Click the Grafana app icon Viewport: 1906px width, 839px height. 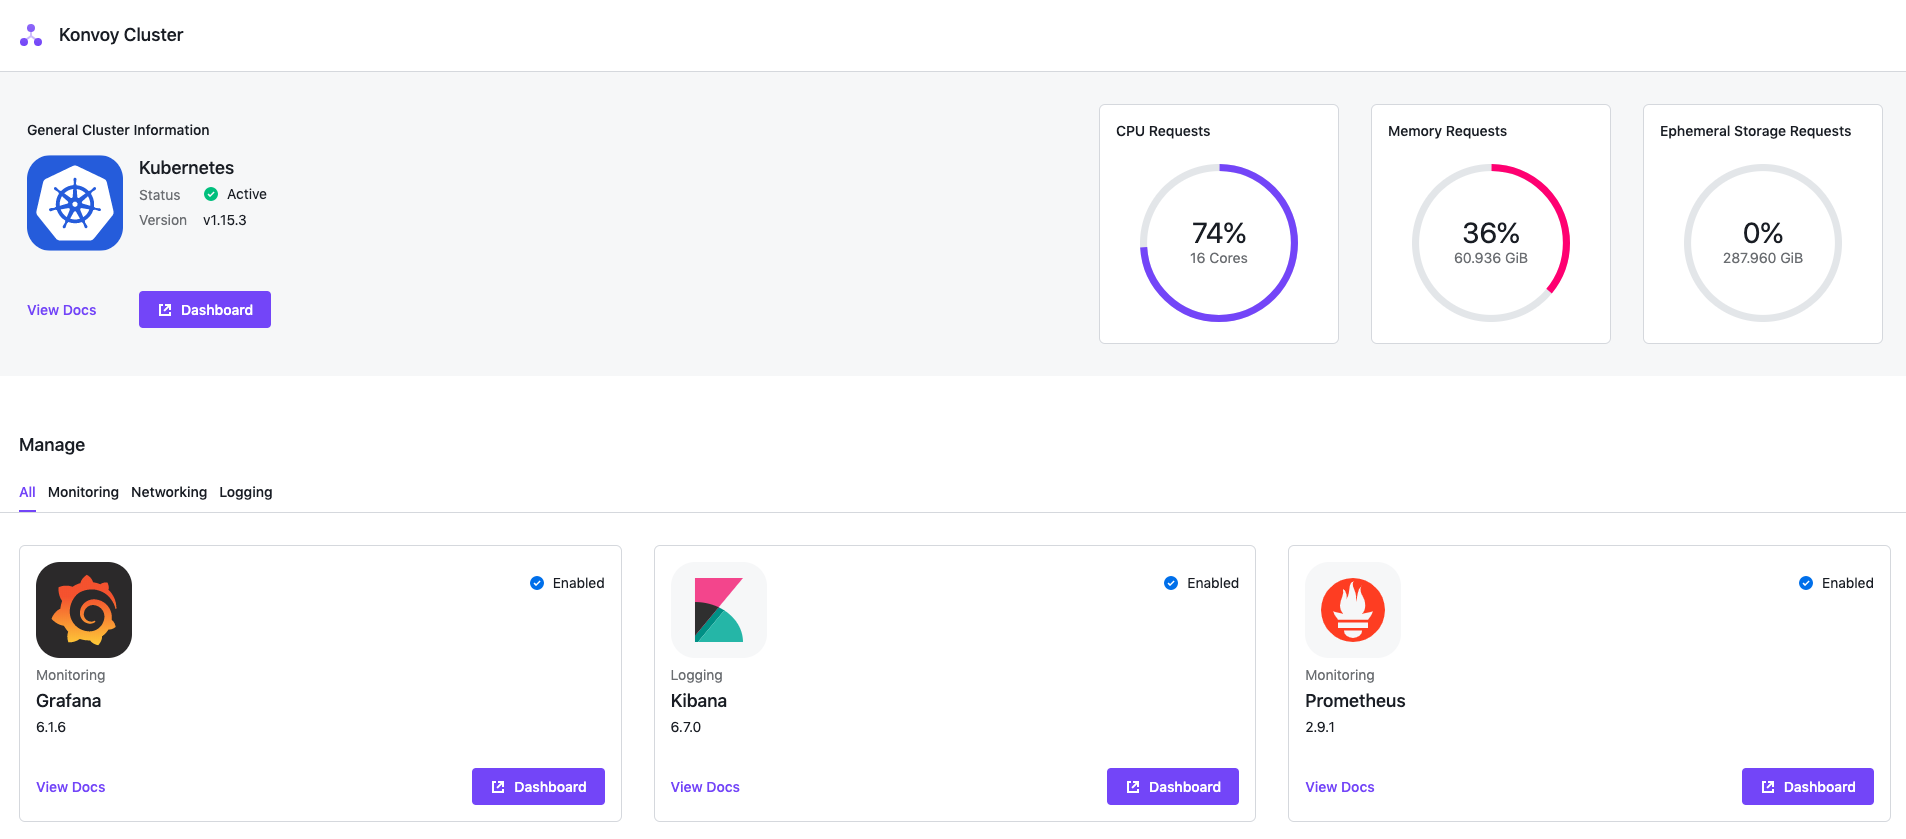(x=84, y=610)
